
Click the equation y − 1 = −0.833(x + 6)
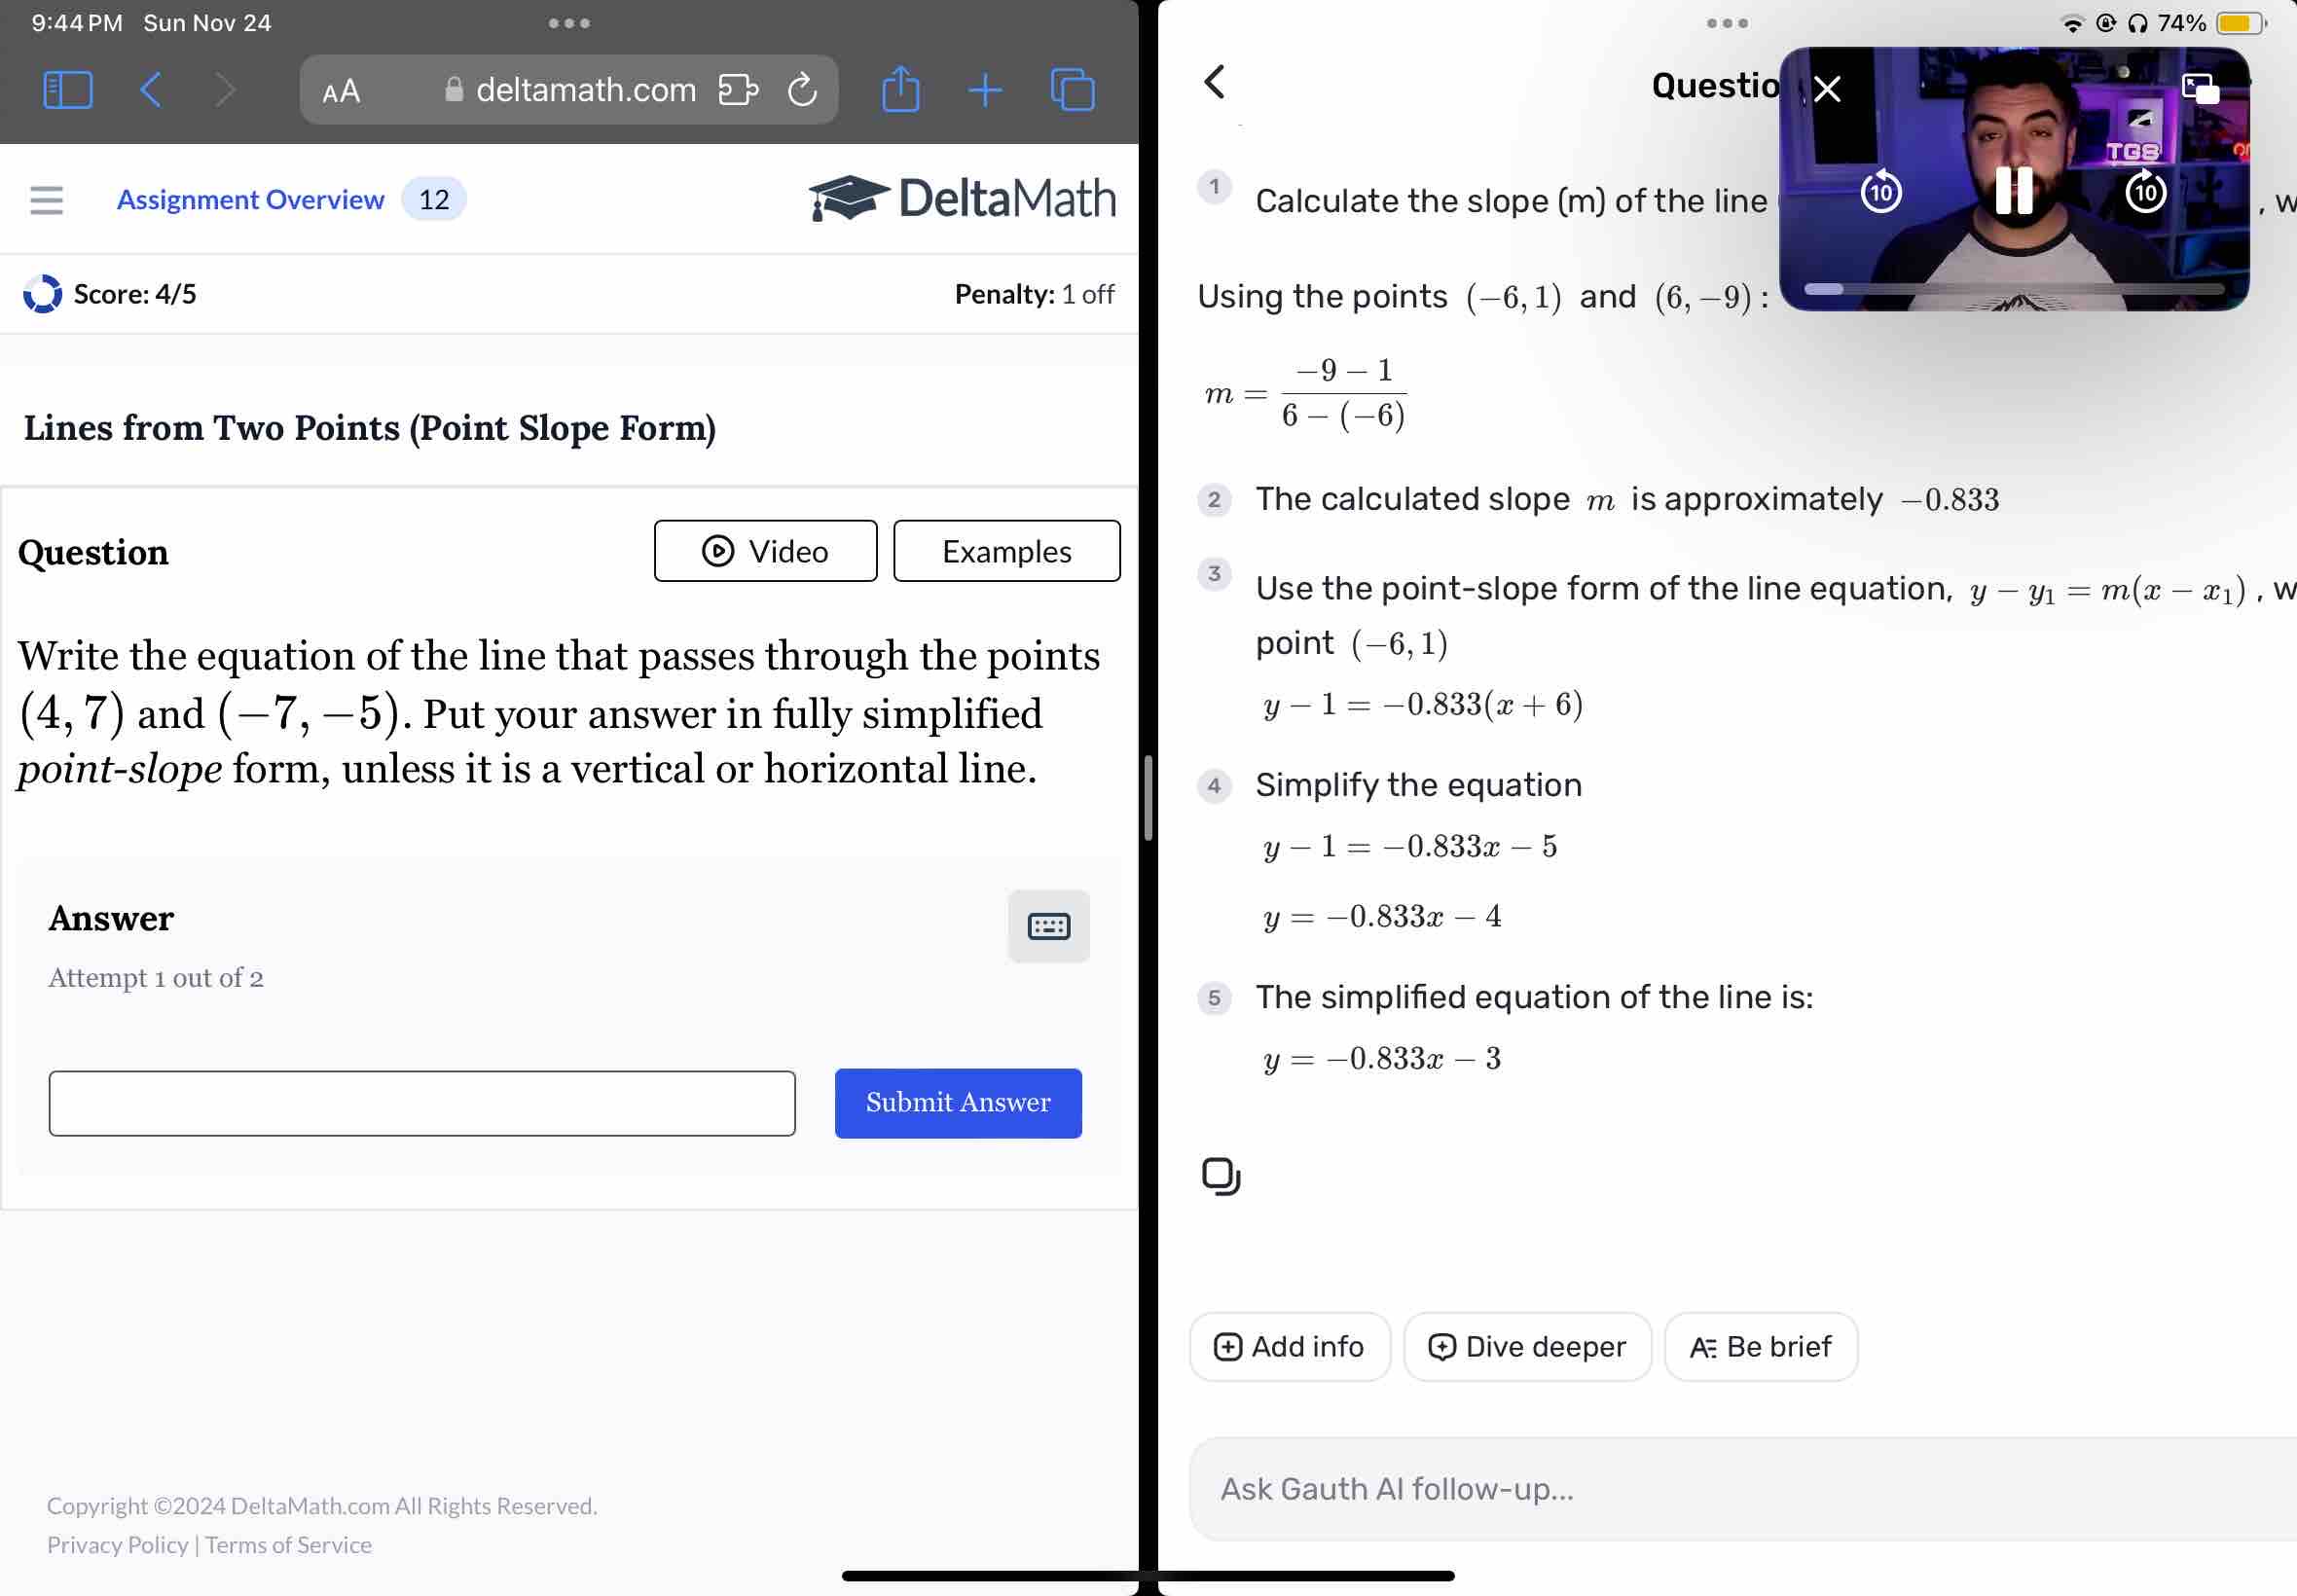pos(1422,705)
